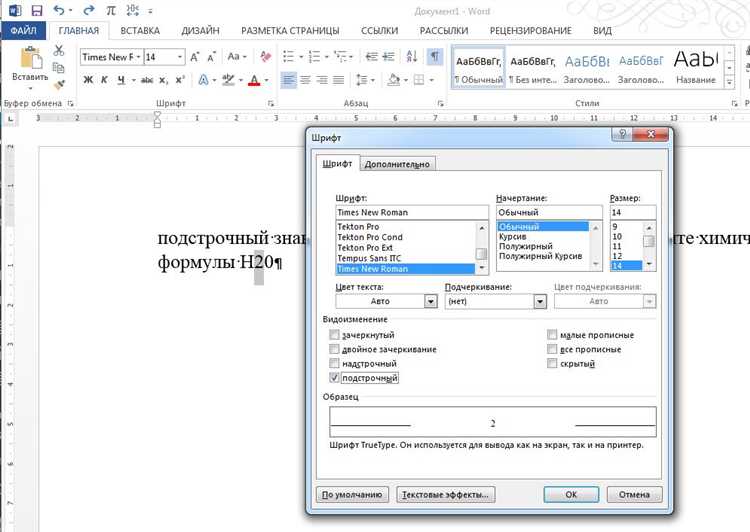Apply superscript with the x² ribbon icon
Viewport: 750px width, 532px height.
(x=180, y=80)
